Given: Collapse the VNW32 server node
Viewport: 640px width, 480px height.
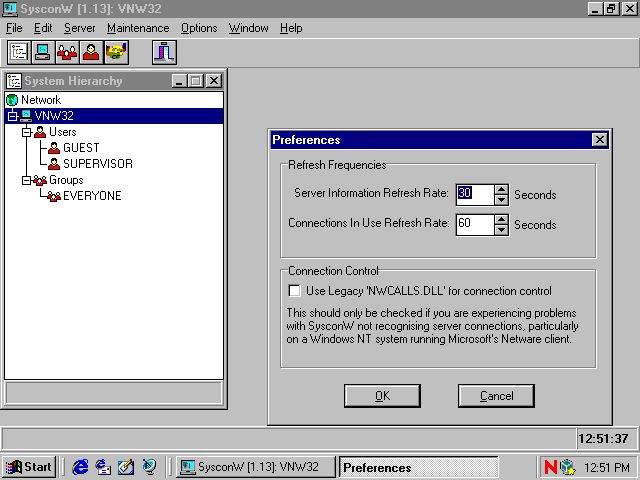Looking at the screenshot, I should [13, 116].
